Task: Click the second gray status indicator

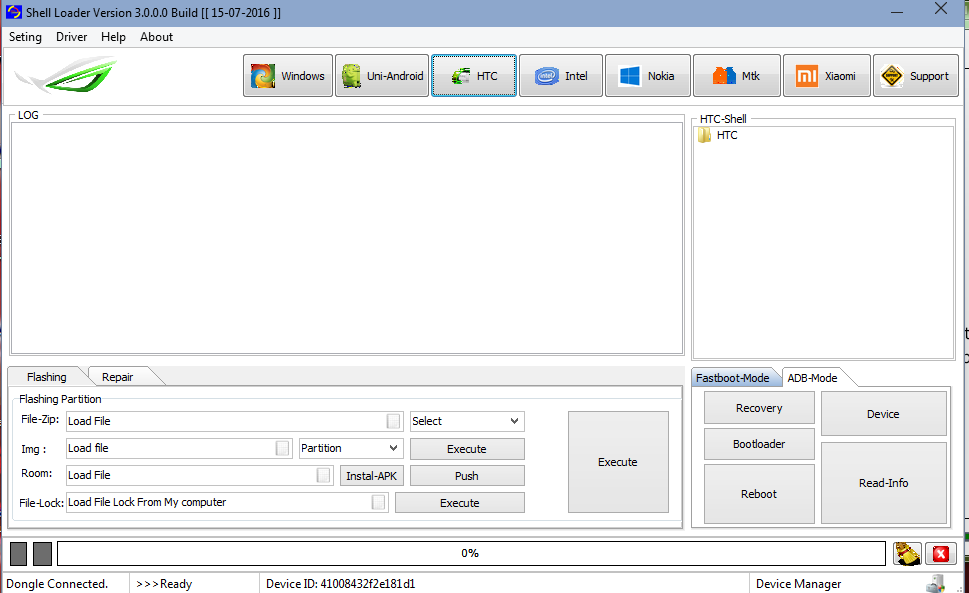Action: point(42,553)
